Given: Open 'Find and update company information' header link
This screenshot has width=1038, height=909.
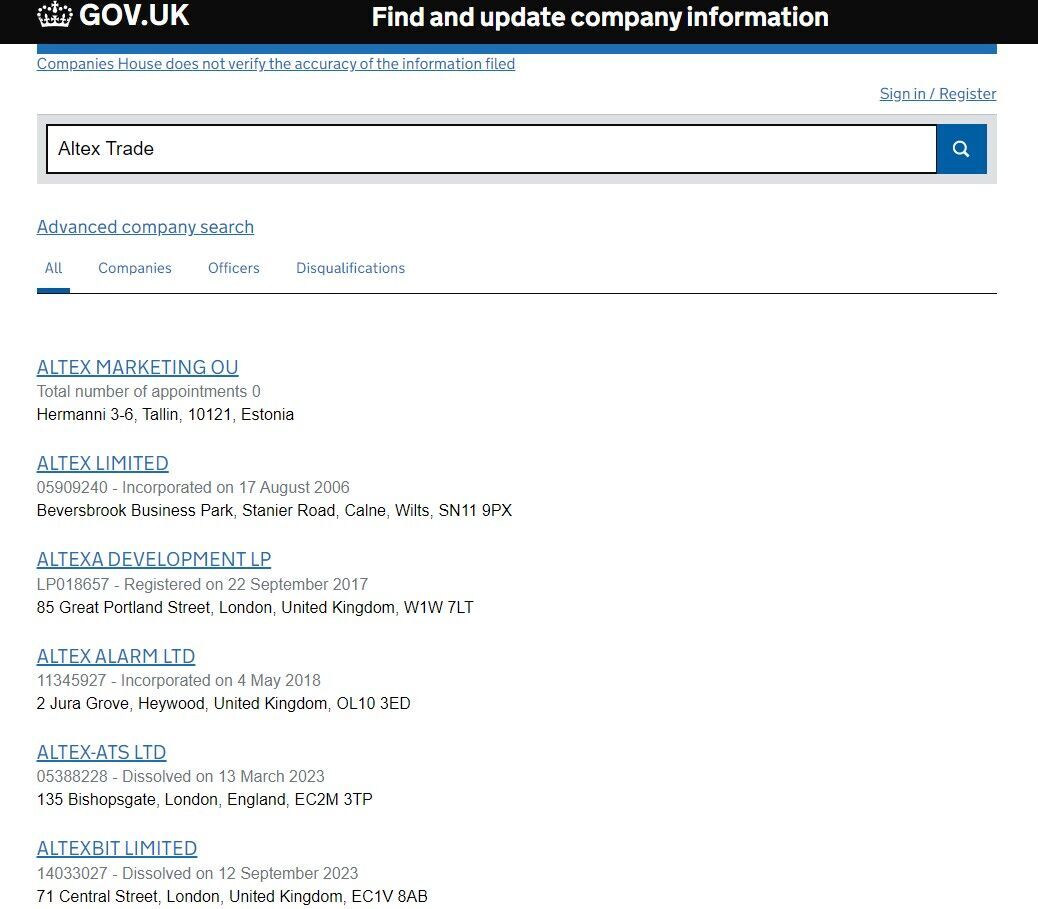Looking at the screenshot, I should pos(600,17).
